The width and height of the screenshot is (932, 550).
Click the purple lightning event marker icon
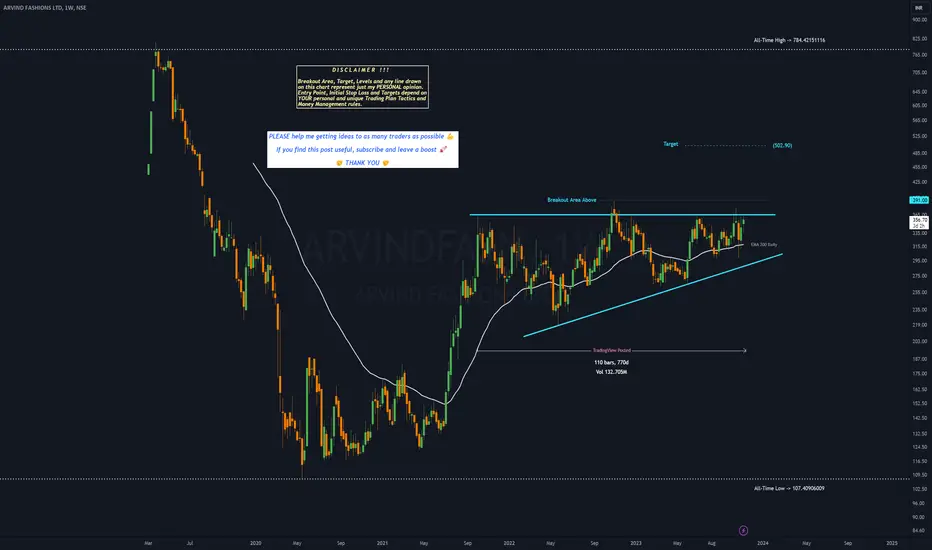click(x=743, y=530)
